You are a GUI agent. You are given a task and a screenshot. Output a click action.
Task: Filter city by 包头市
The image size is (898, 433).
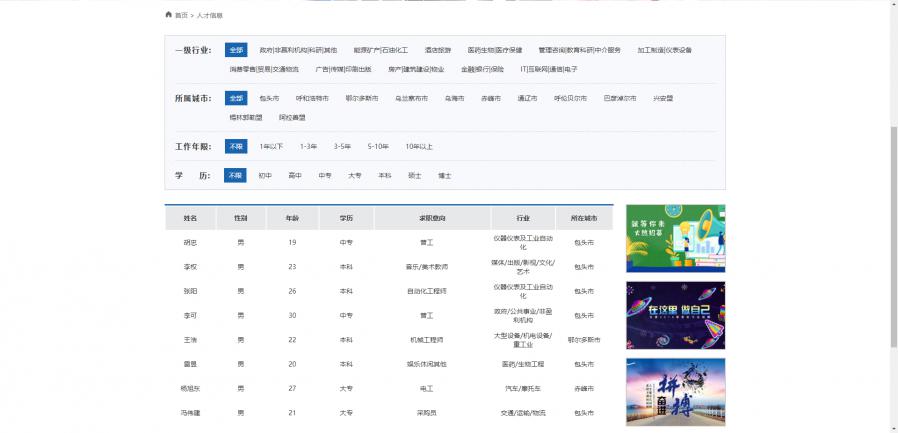click(x=269, y=99)
